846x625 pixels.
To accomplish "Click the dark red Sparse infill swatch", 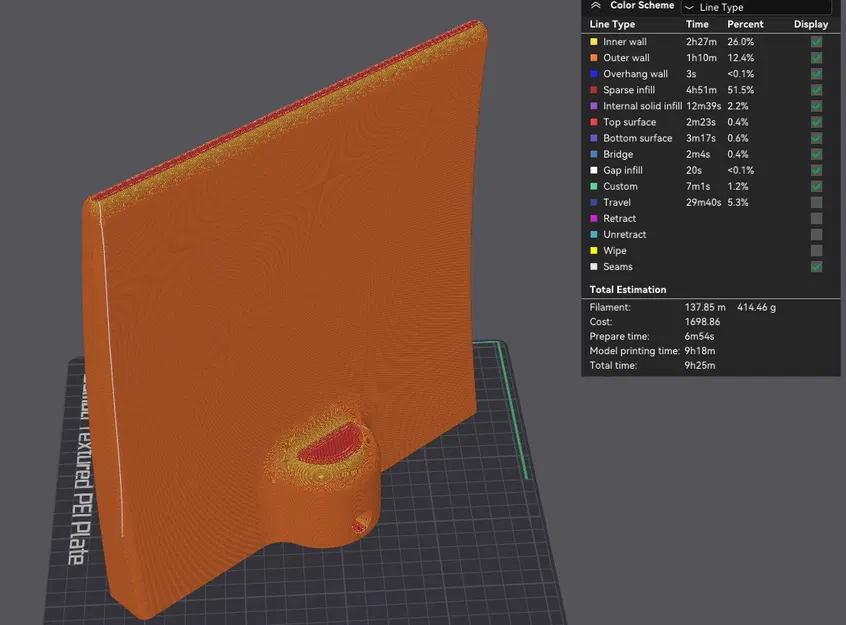I will point(593,90).
